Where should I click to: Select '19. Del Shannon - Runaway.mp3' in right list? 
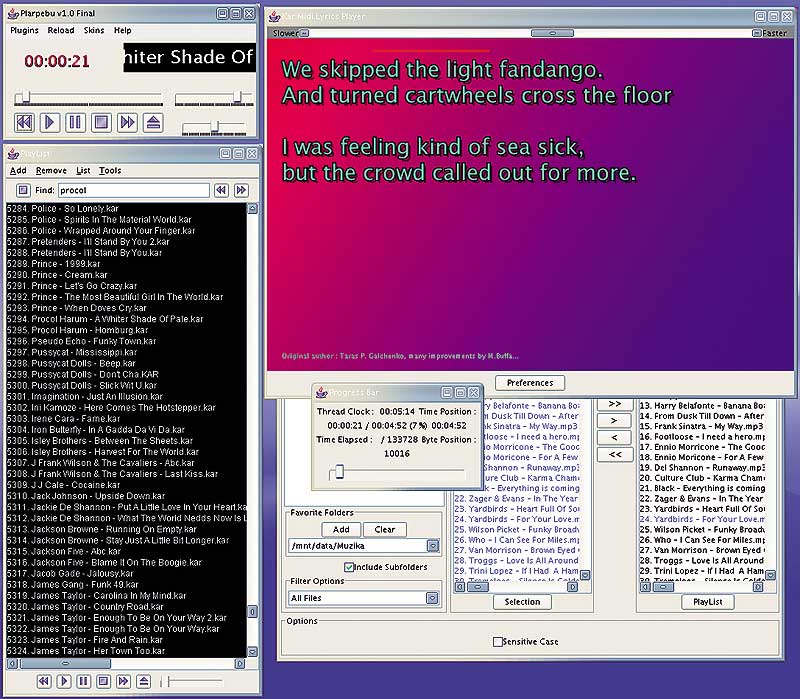click(x=702, y=468)
